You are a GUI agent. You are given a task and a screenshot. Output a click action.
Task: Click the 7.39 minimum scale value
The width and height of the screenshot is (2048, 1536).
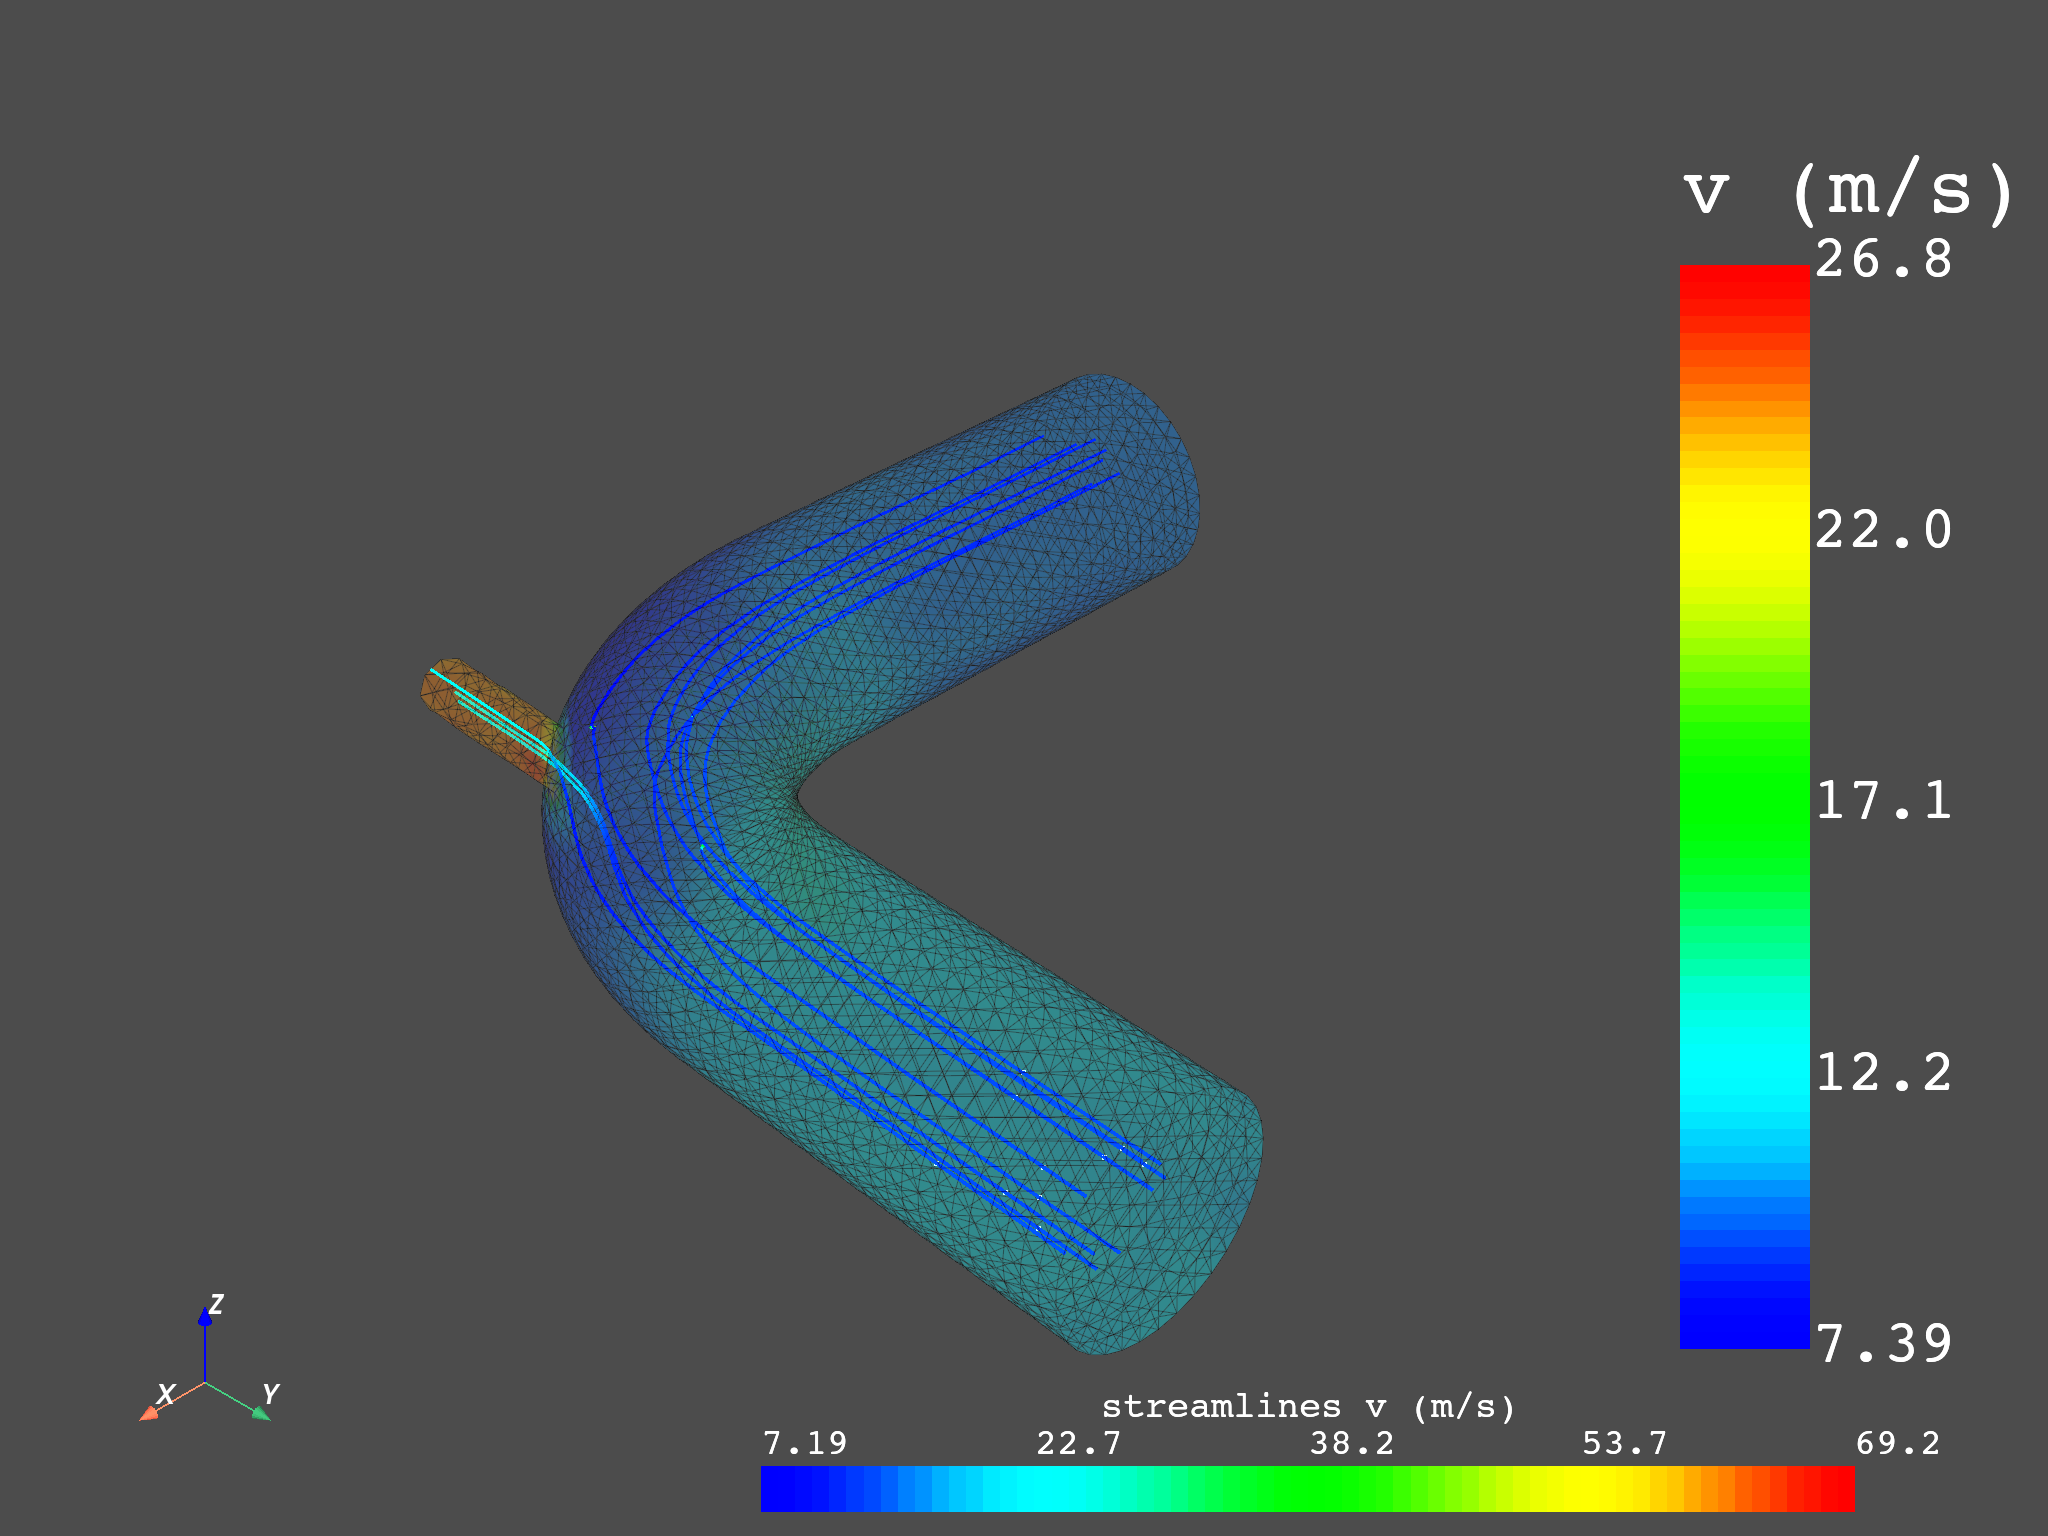[x=1883, y=1343]
